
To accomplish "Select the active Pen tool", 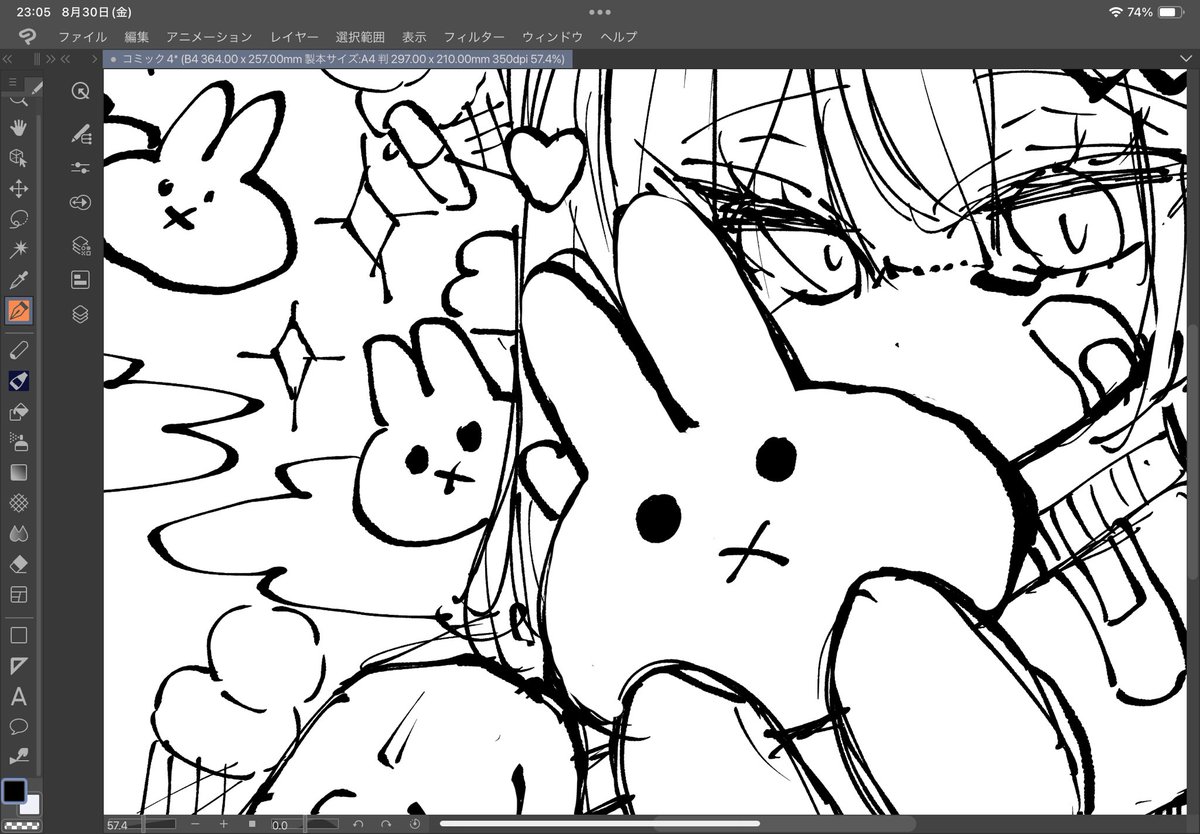I will 18,310.
